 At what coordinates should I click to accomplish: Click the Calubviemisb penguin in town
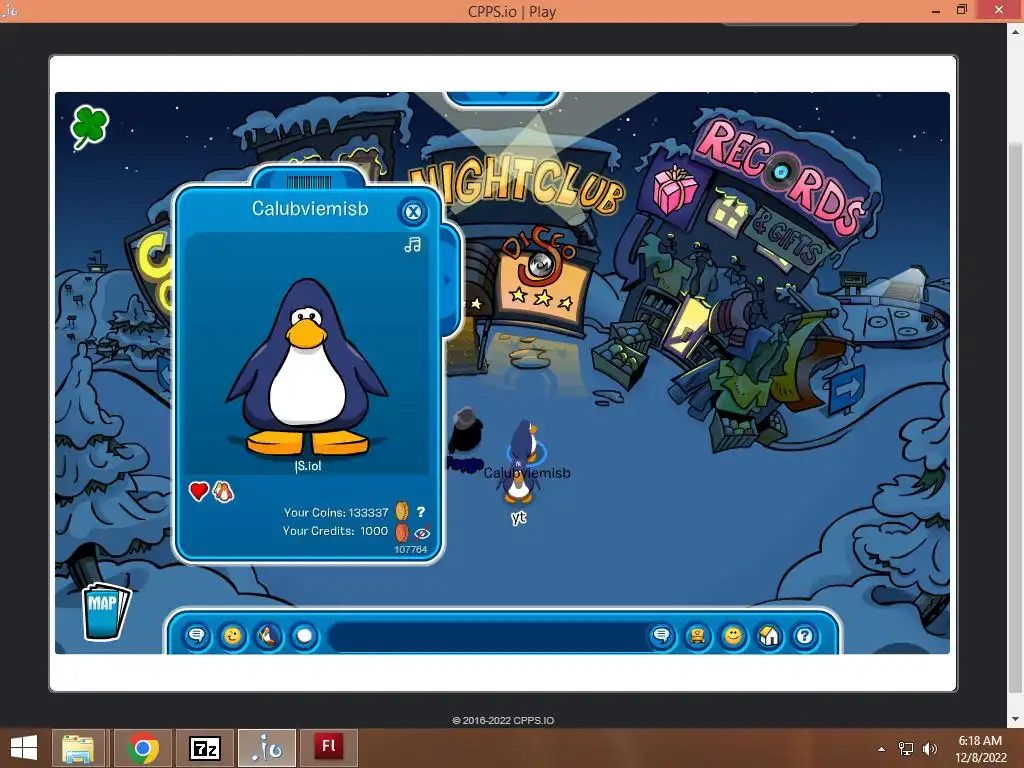tap(525, 440)
